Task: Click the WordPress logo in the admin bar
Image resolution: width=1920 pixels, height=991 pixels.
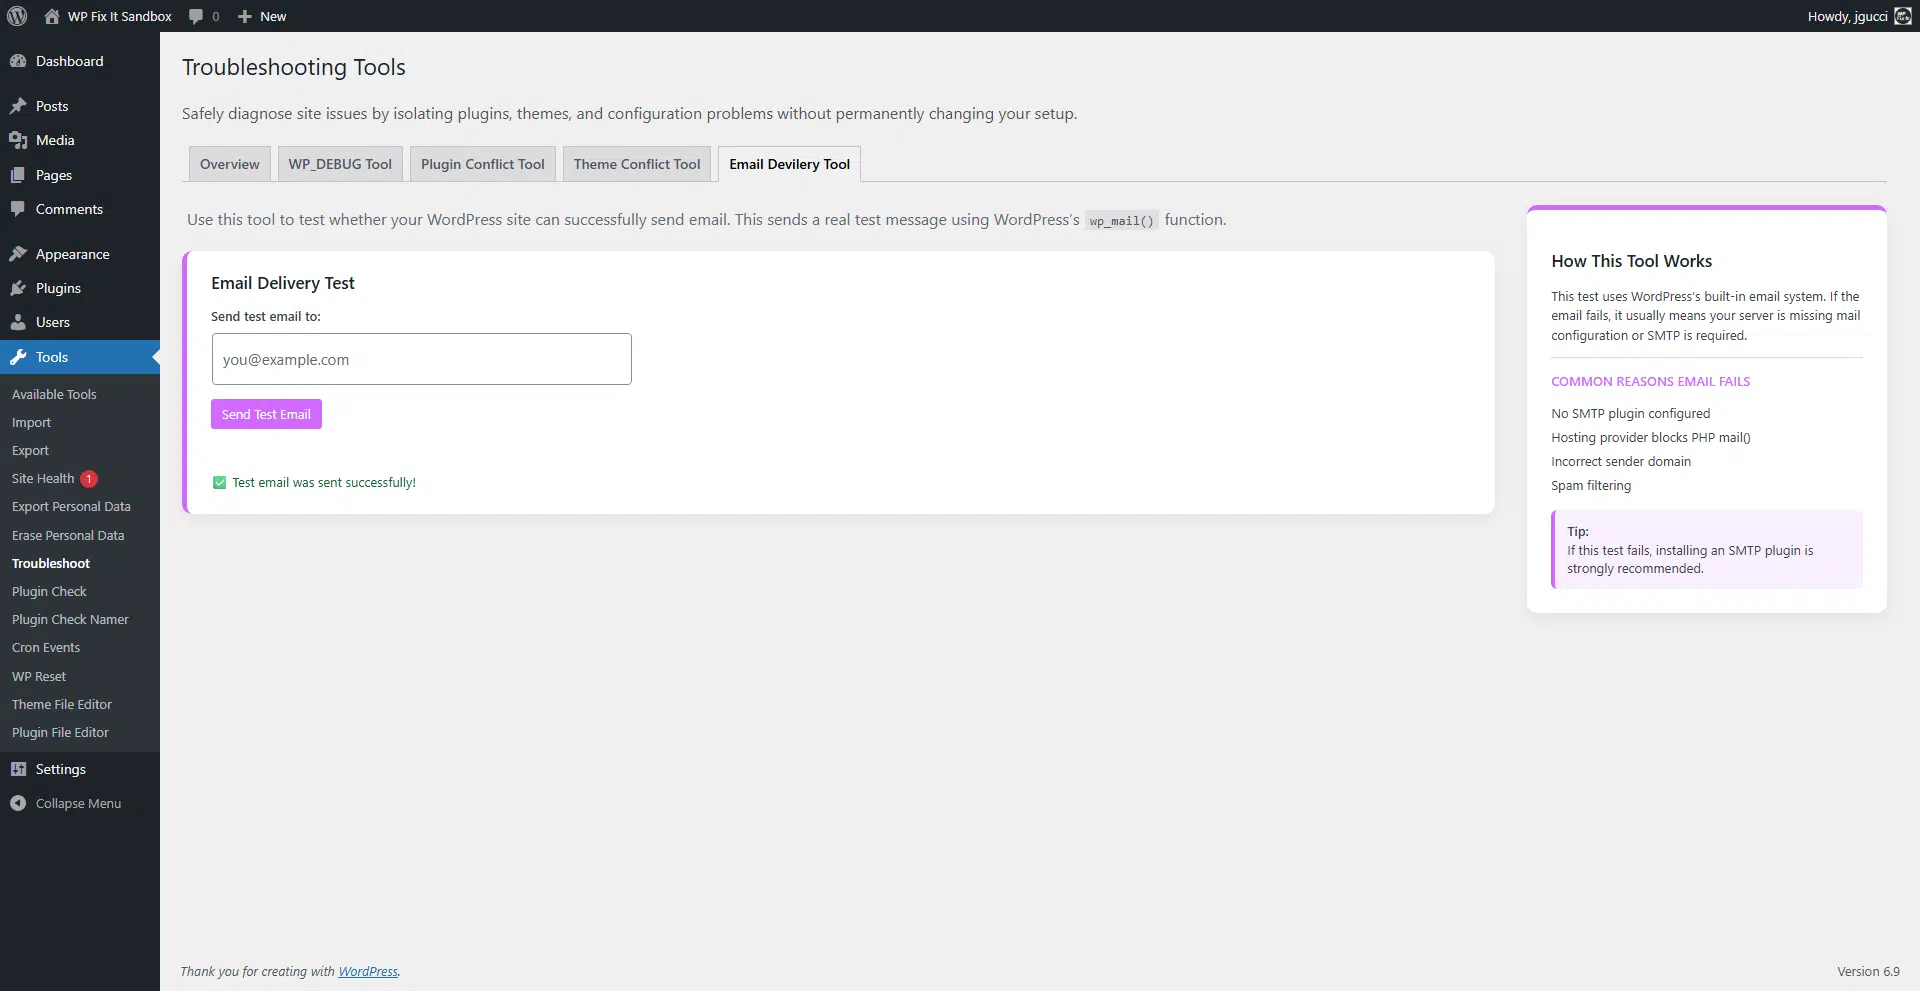Action: (x=16, y=16)
